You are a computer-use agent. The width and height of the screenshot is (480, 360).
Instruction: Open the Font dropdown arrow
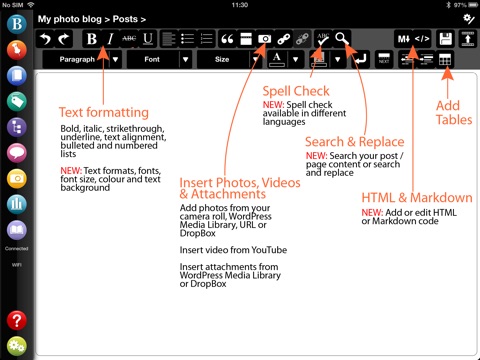[186, 60]
